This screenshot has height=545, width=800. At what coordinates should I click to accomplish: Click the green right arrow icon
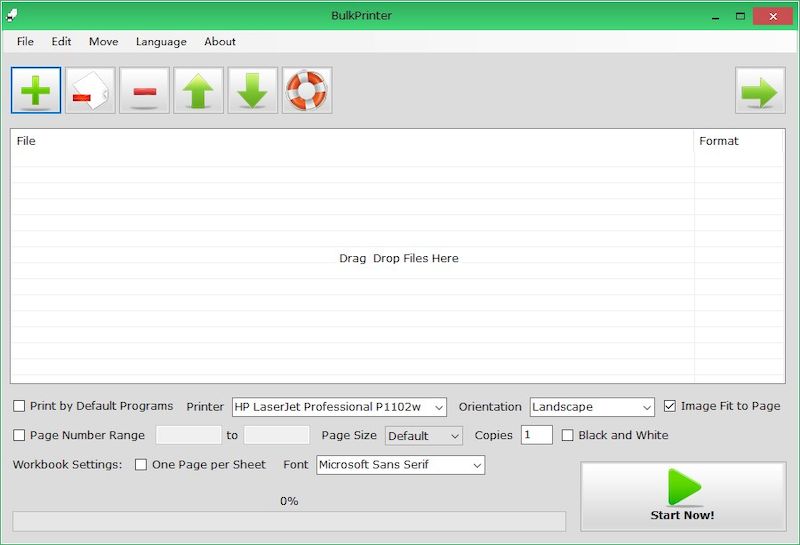(760, 90)
